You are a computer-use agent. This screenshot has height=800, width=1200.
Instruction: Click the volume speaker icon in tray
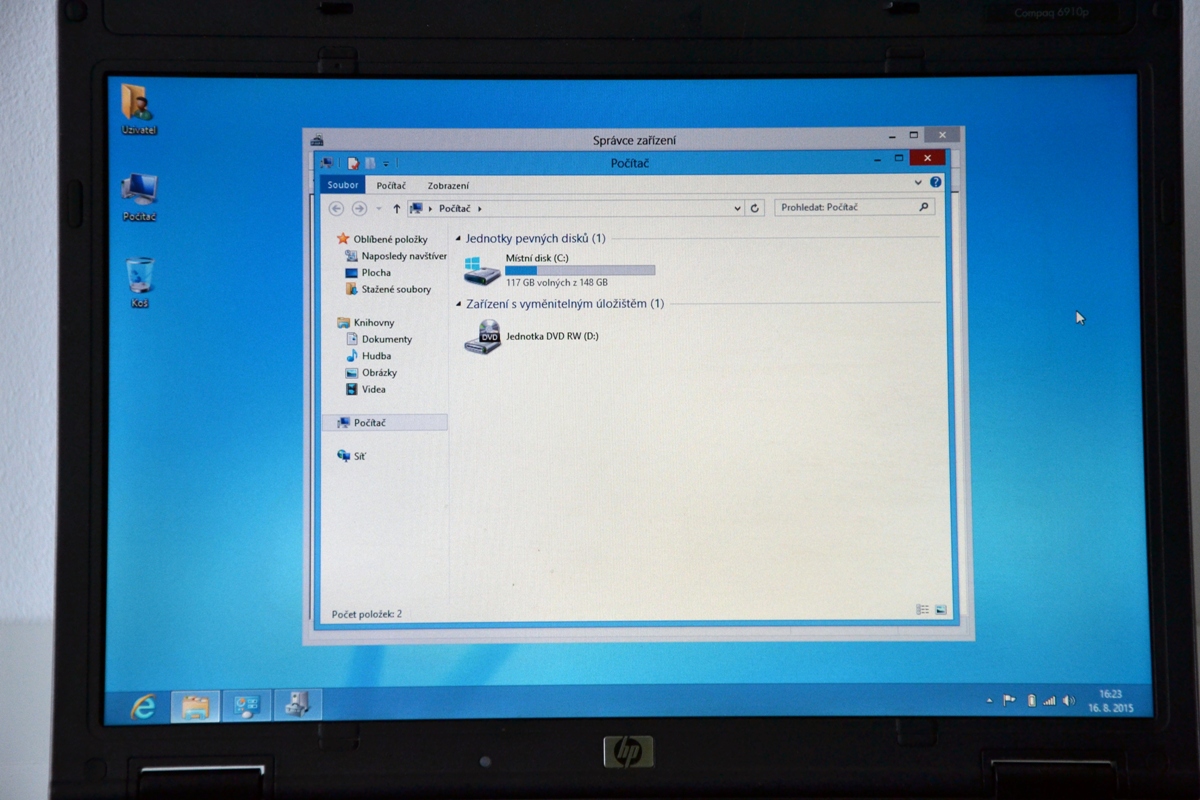coord(1068,701)
